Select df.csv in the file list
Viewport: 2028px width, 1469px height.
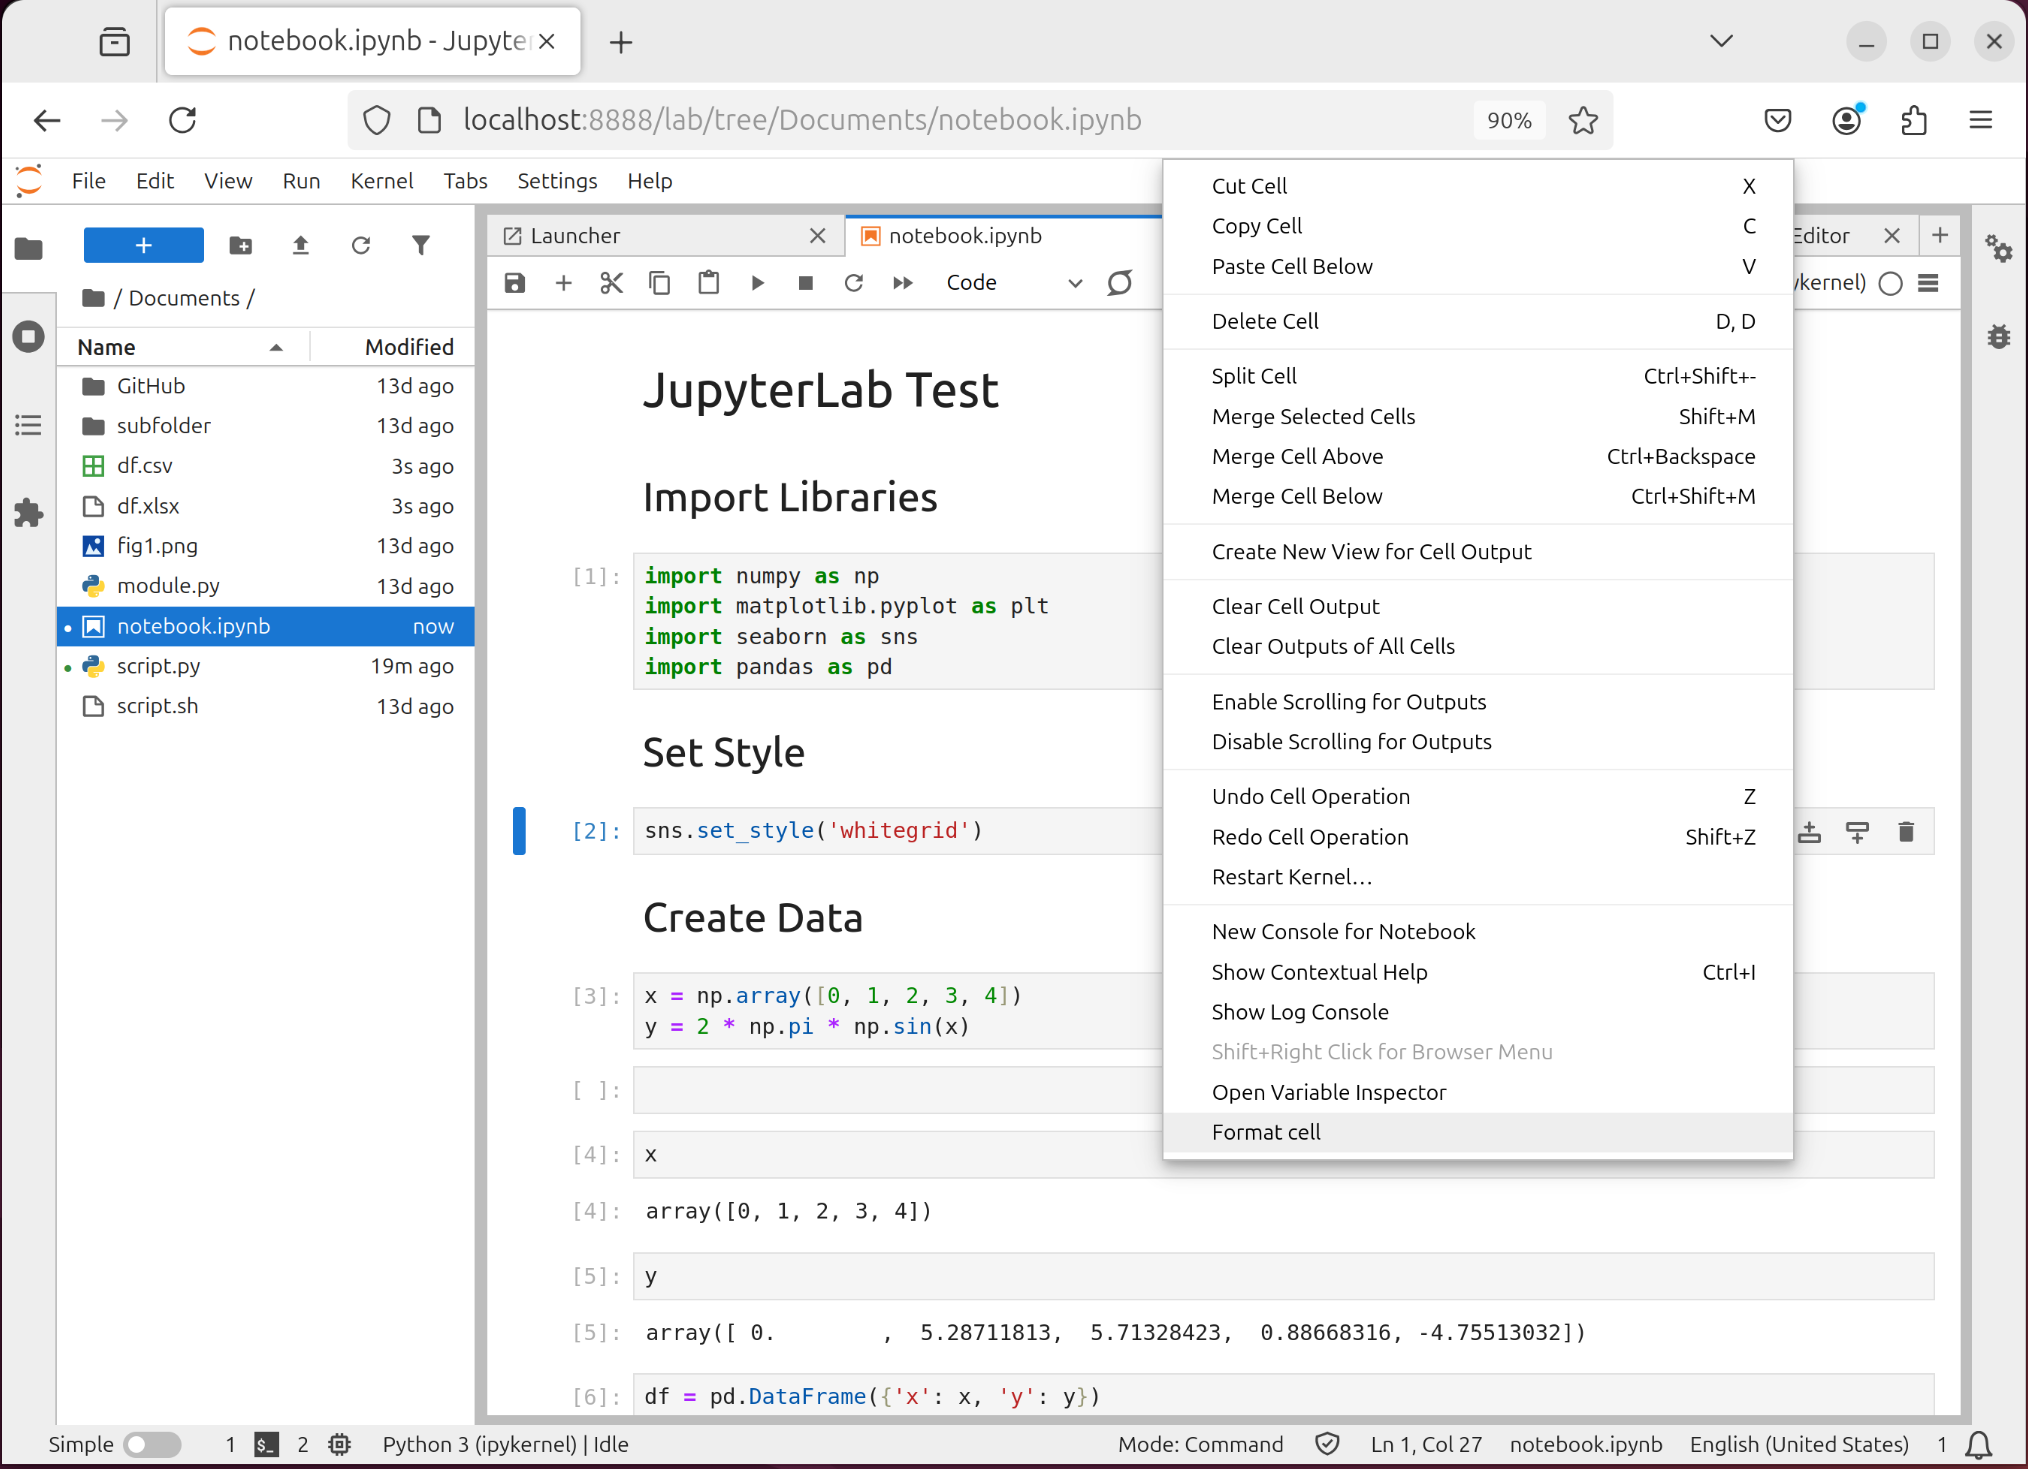coord(265,466)
